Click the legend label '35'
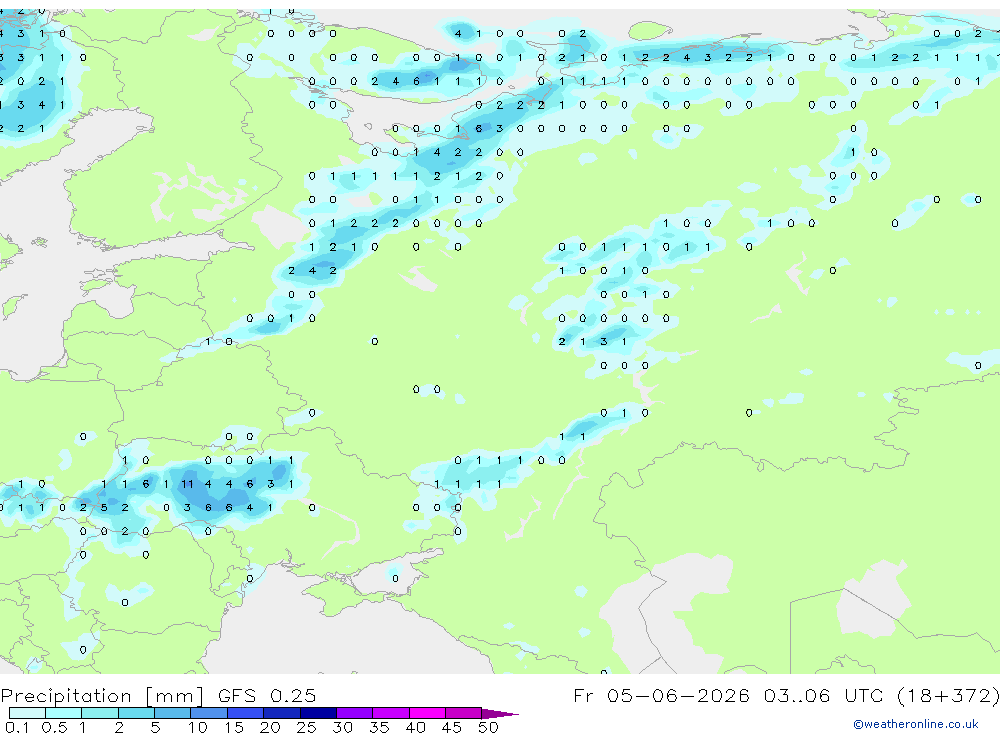 point(379,727)
